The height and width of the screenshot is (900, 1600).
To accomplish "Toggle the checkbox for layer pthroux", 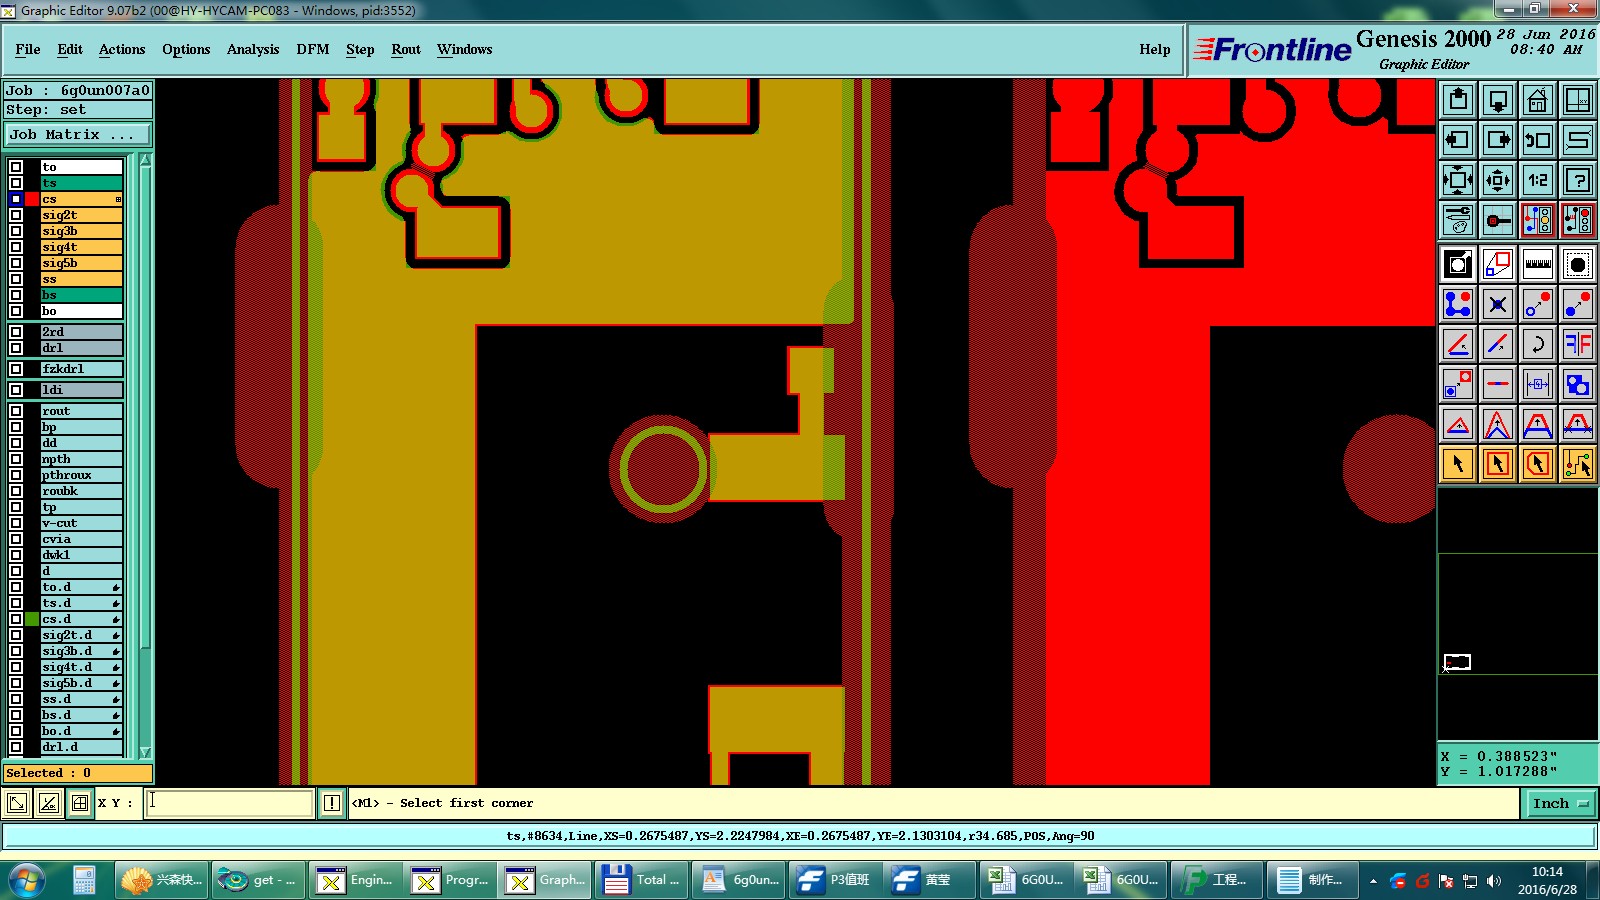I will (16, 475).
